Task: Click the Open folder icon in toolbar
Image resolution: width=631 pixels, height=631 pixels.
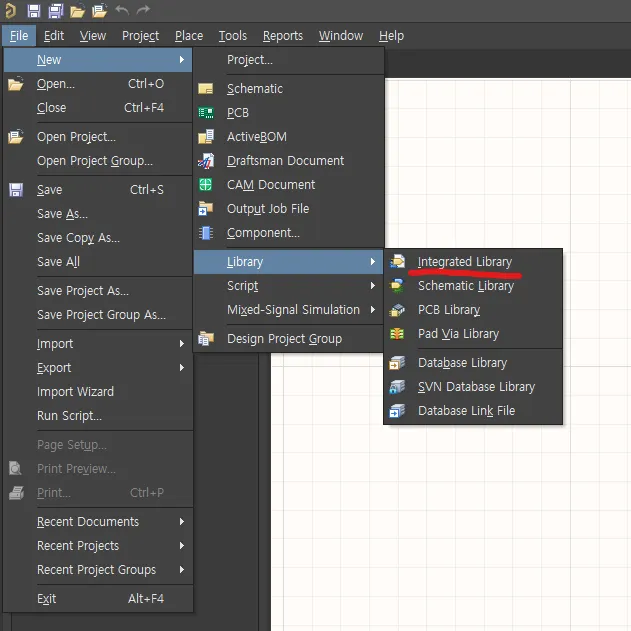Action: pos(77,11)
